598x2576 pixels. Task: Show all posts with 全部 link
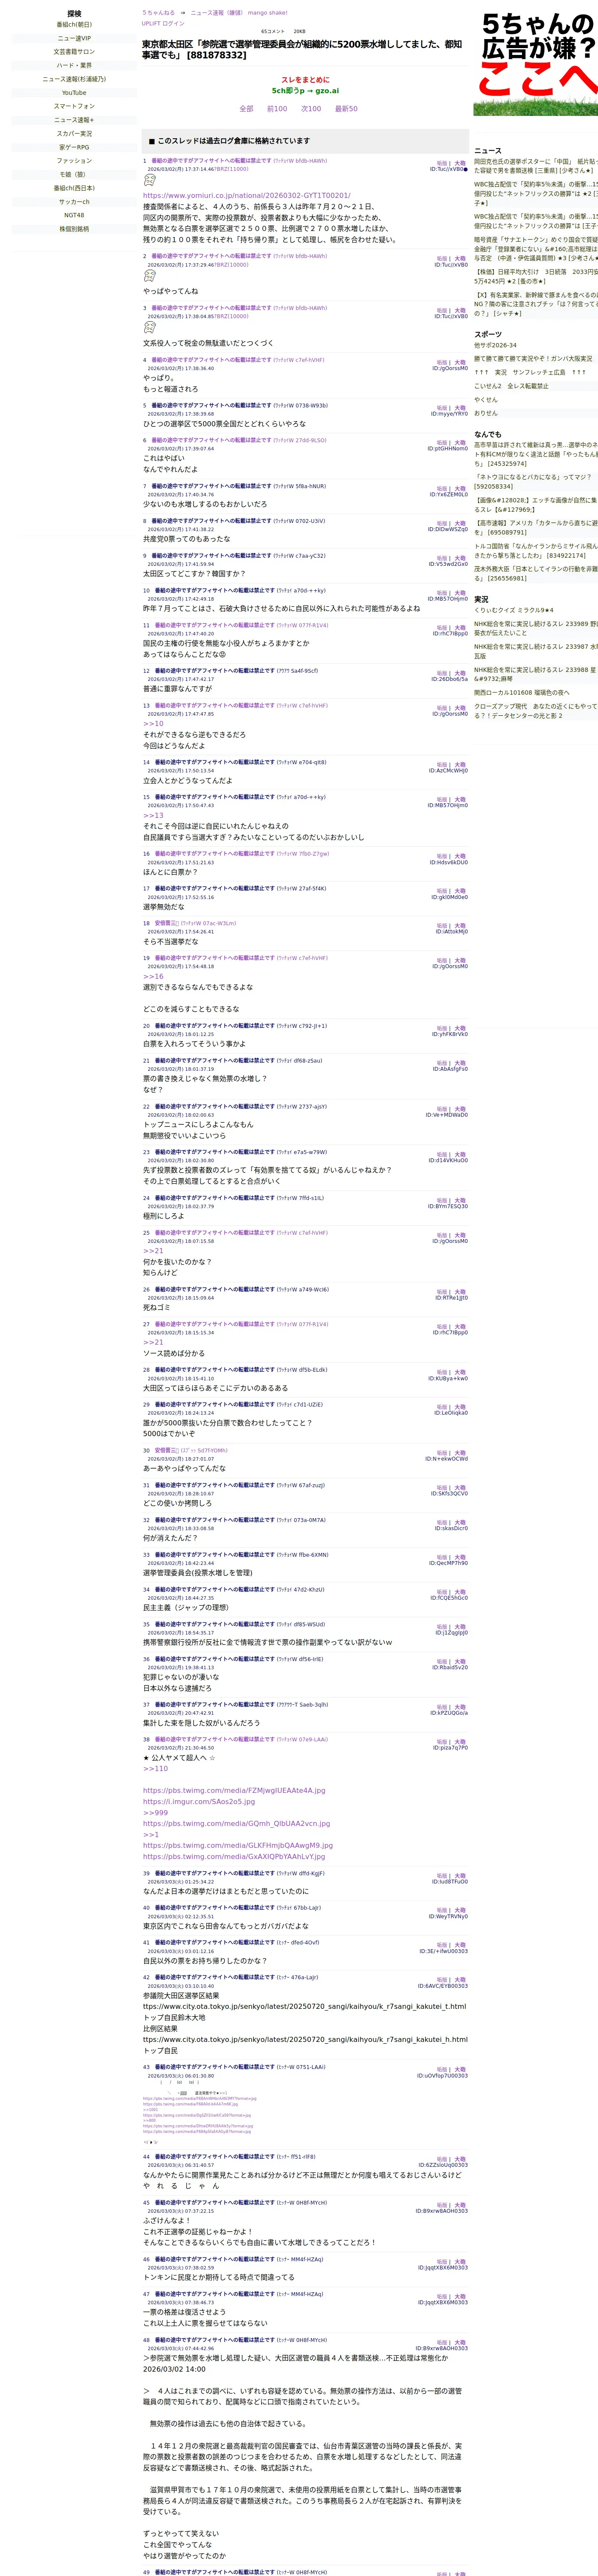click(246, 109)
